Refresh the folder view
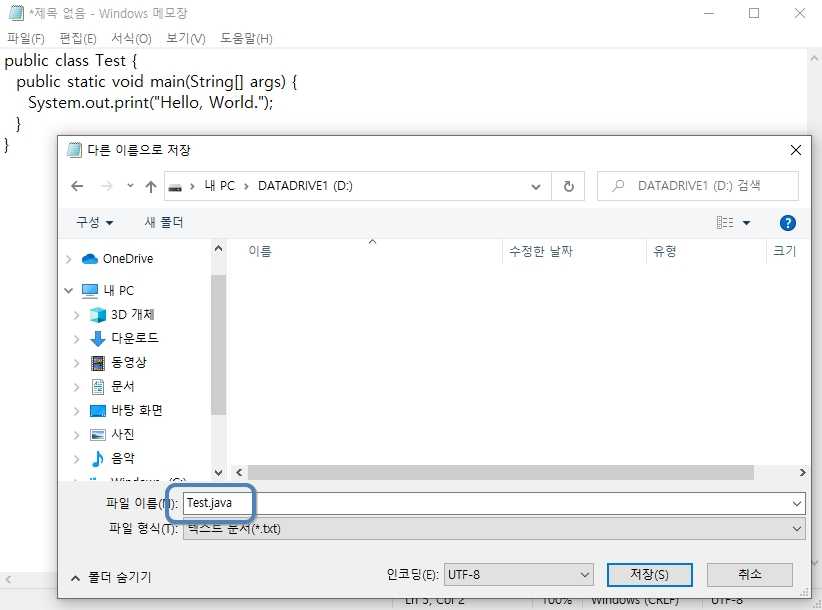 568,186
